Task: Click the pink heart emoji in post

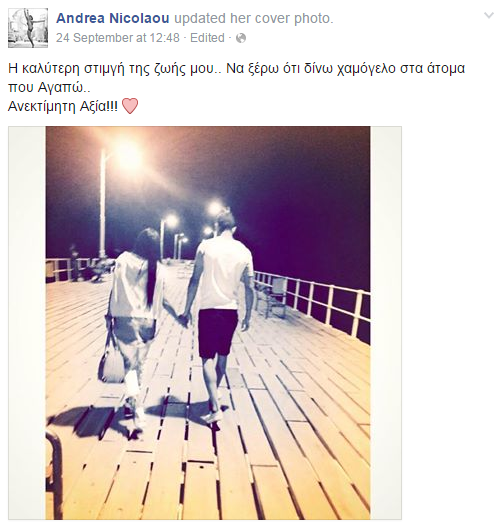Action: (x=130, y=106)
